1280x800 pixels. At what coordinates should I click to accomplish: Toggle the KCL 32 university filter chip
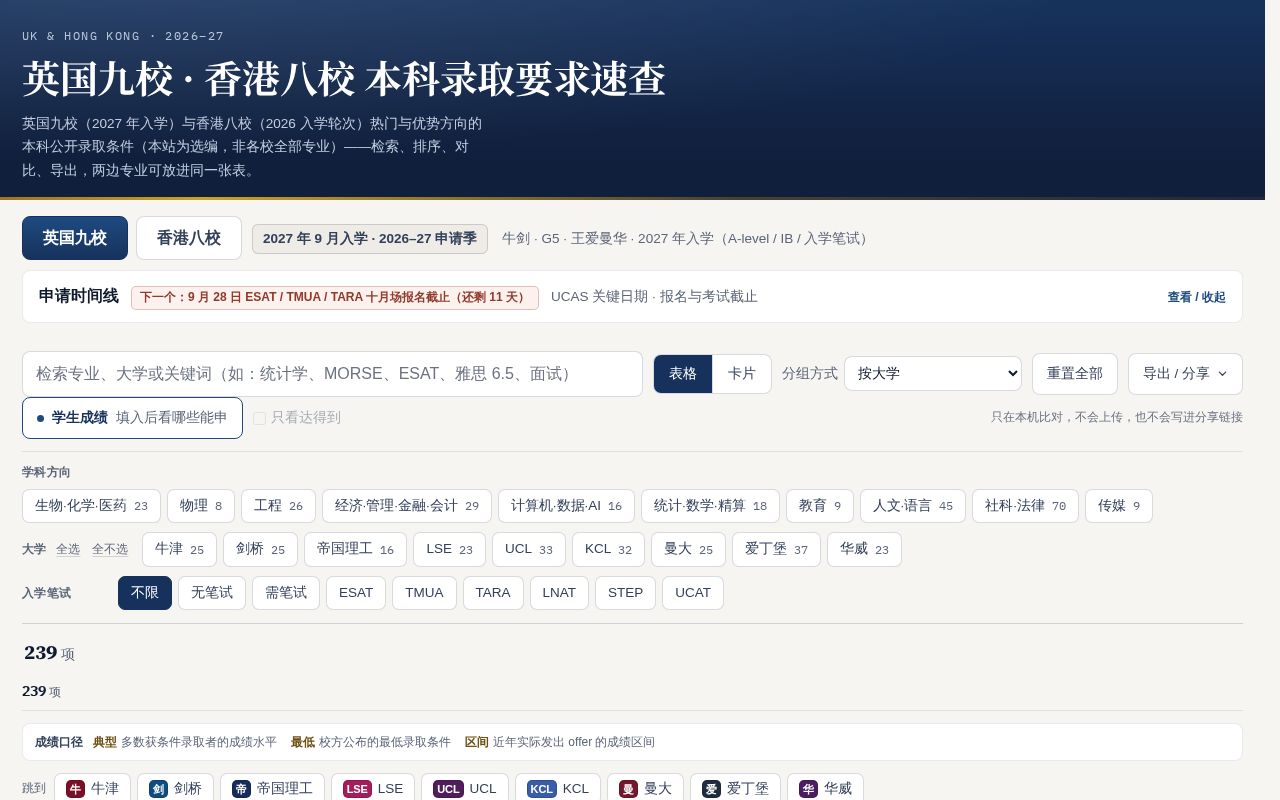(608, 549)
